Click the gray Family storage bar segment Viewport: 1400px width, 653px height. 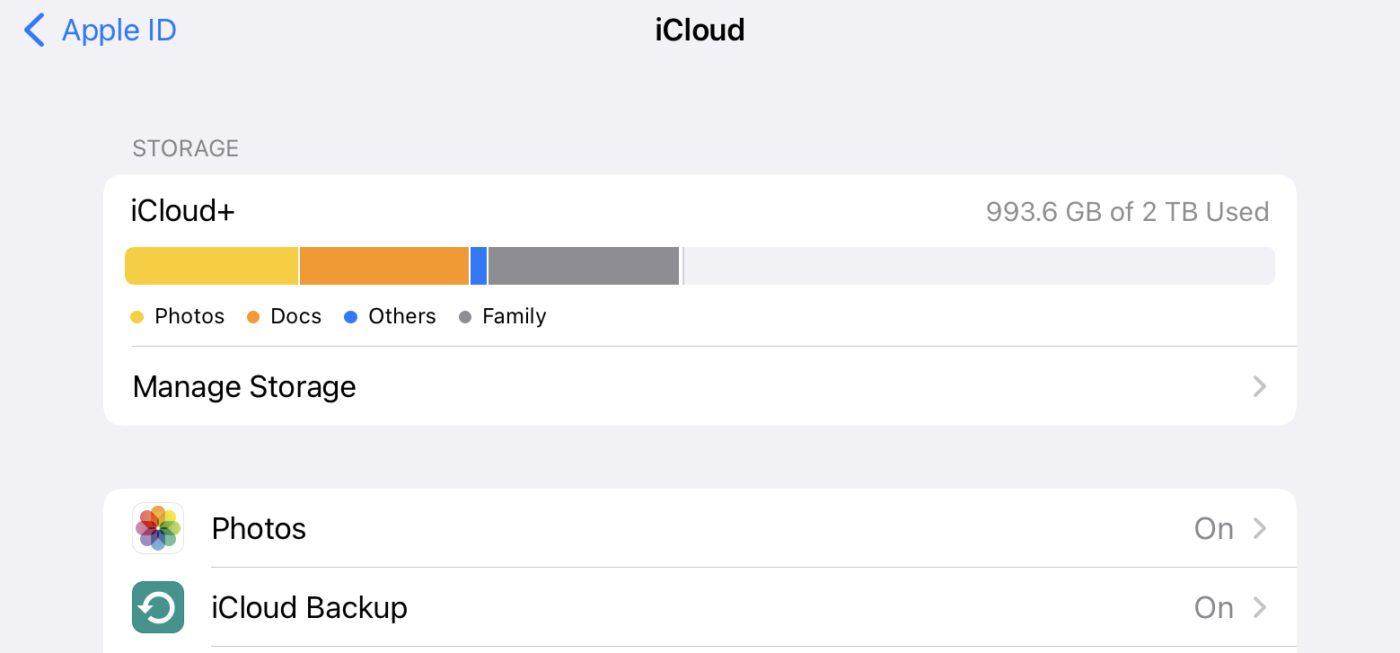click(x=584, y=266)
